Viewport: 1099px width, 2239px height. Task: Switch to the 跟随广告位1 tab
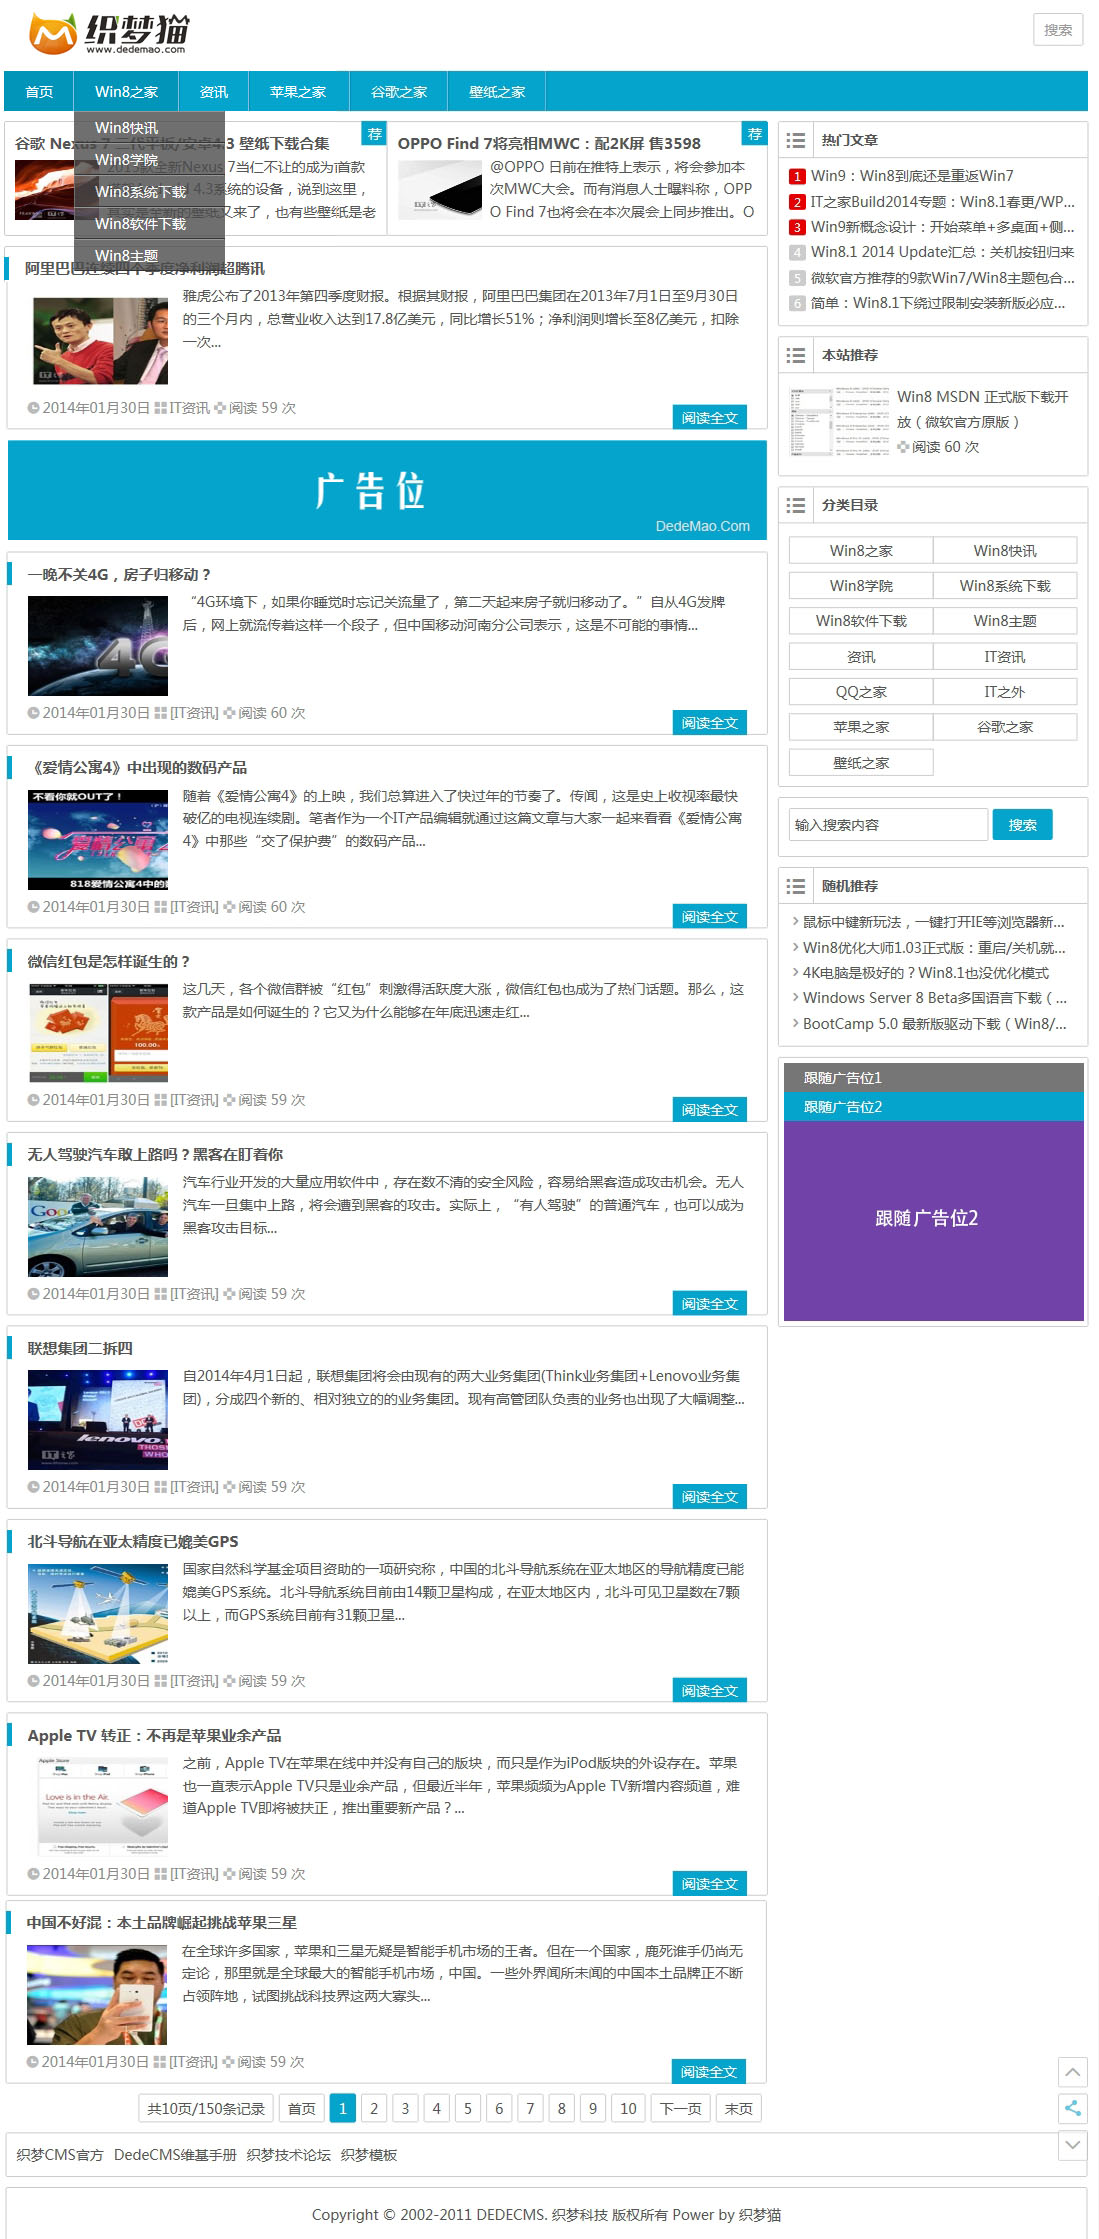point(934,1078)
